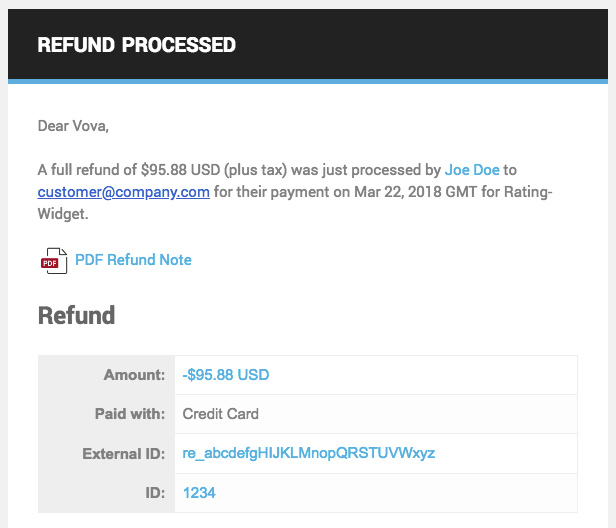The image size is (616, 528).
Task: Click the Dear Vova greeting text
Action: tap(73, 125)
